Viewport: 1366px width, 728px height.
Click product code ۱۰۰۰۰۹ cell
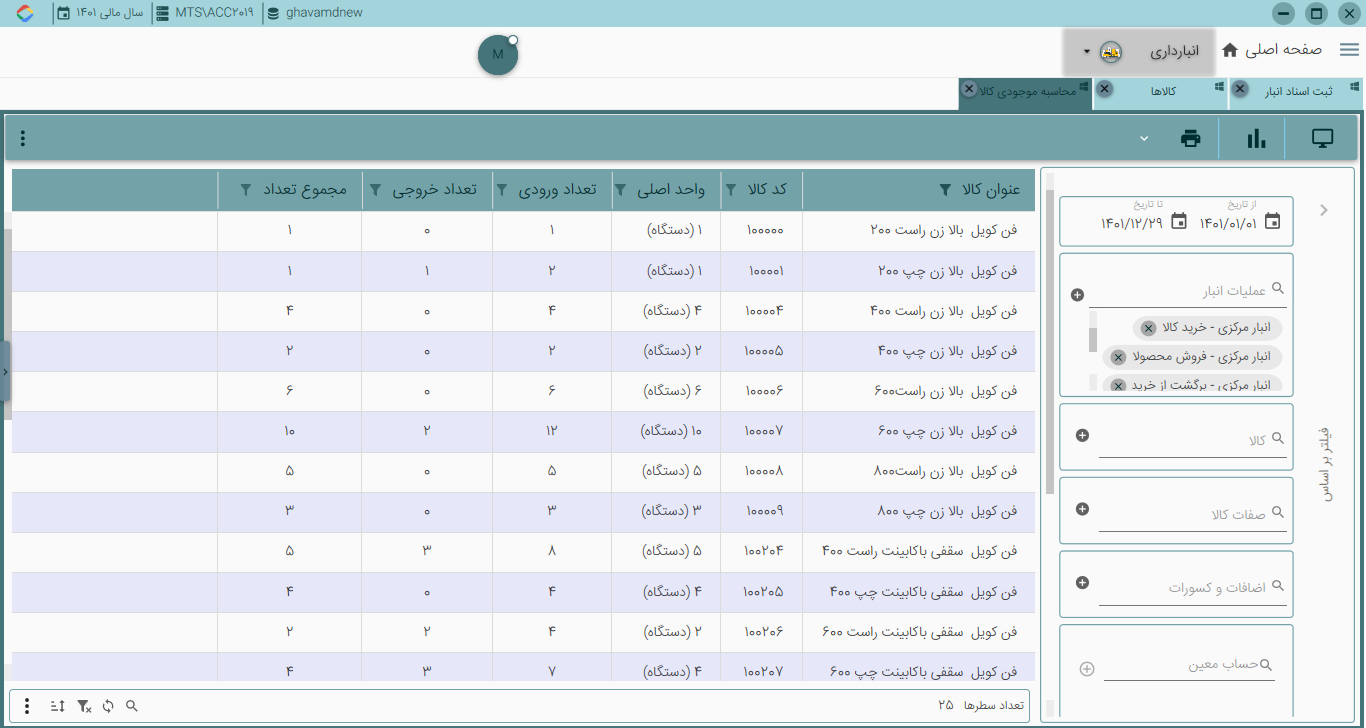click(764, 512)
